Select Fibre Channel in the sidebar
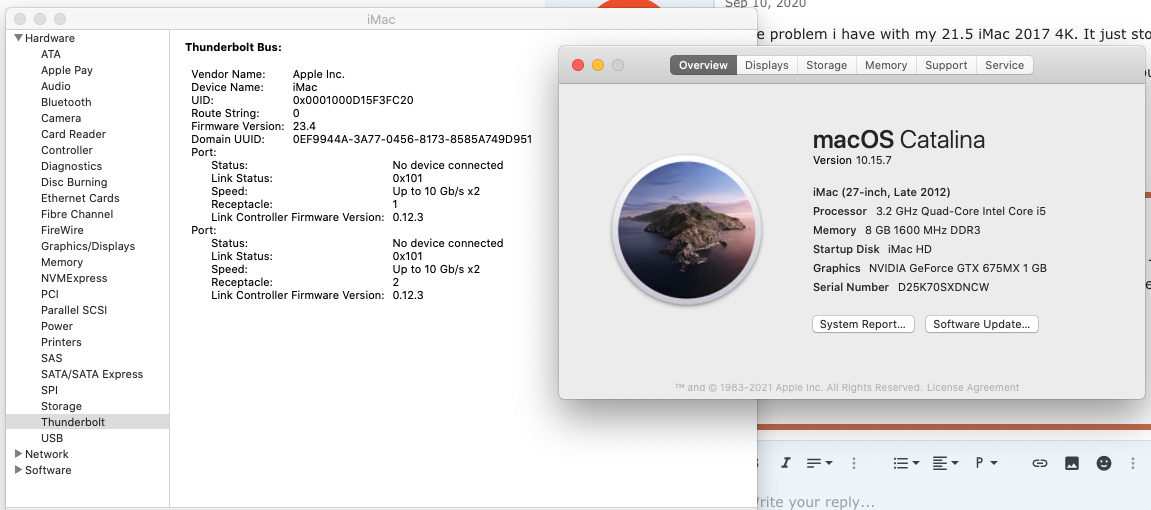 coord(77,214)
